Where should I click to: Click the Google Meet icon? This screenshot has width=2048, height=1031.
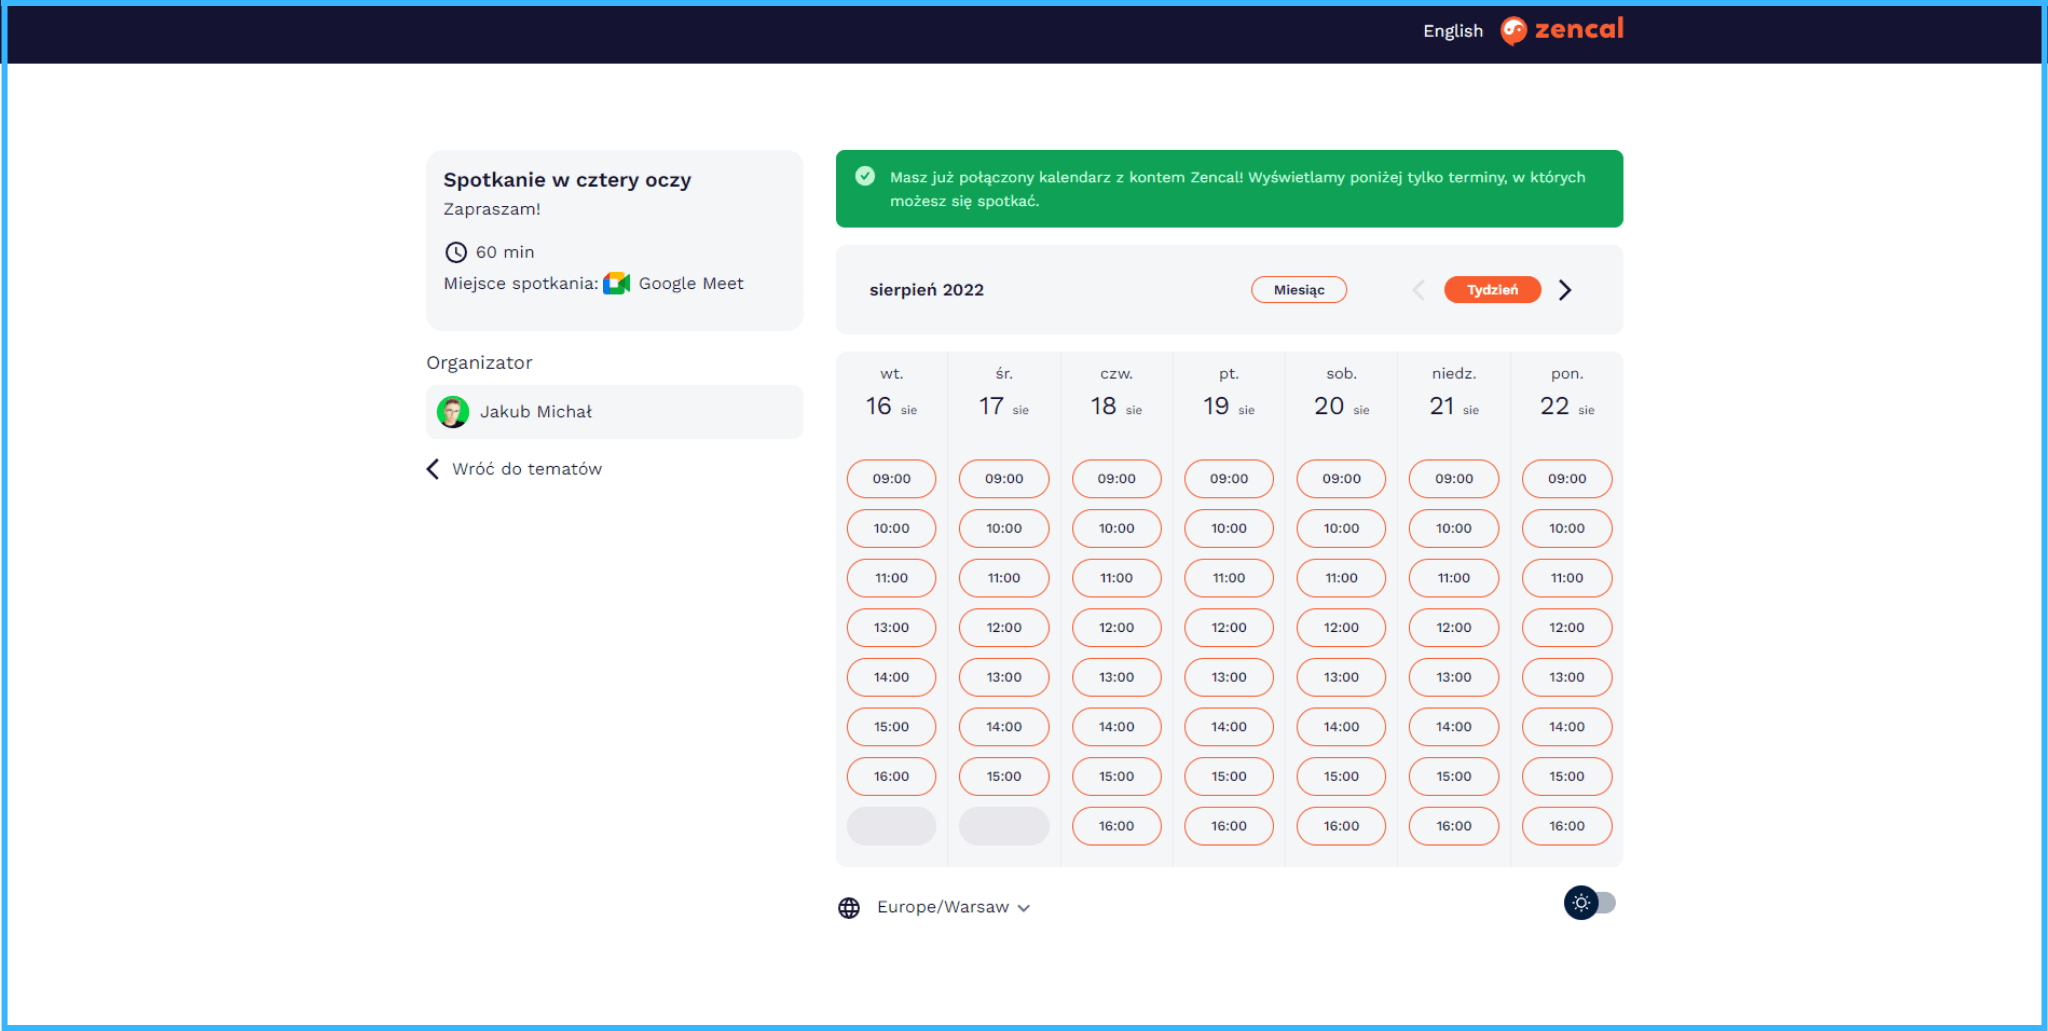616,284
